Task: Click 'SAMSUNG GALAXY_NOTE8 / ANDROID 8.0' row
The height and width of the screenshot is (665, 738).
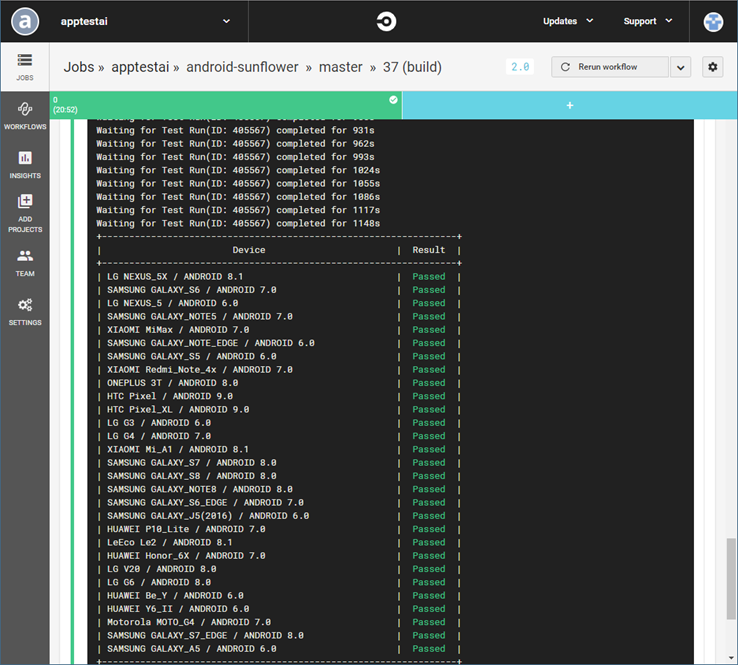Action: tap(279, 489)
